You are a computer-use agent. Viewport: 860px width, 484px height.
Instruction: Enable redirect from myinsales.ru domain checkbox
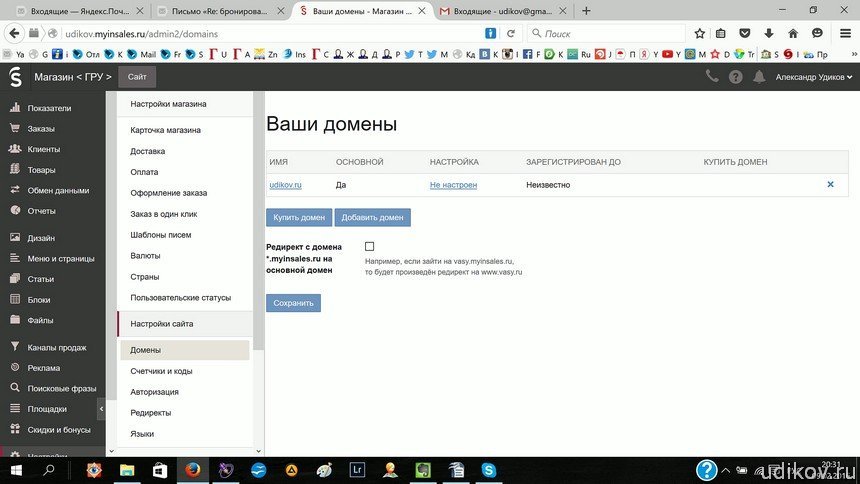coord(370,246)
